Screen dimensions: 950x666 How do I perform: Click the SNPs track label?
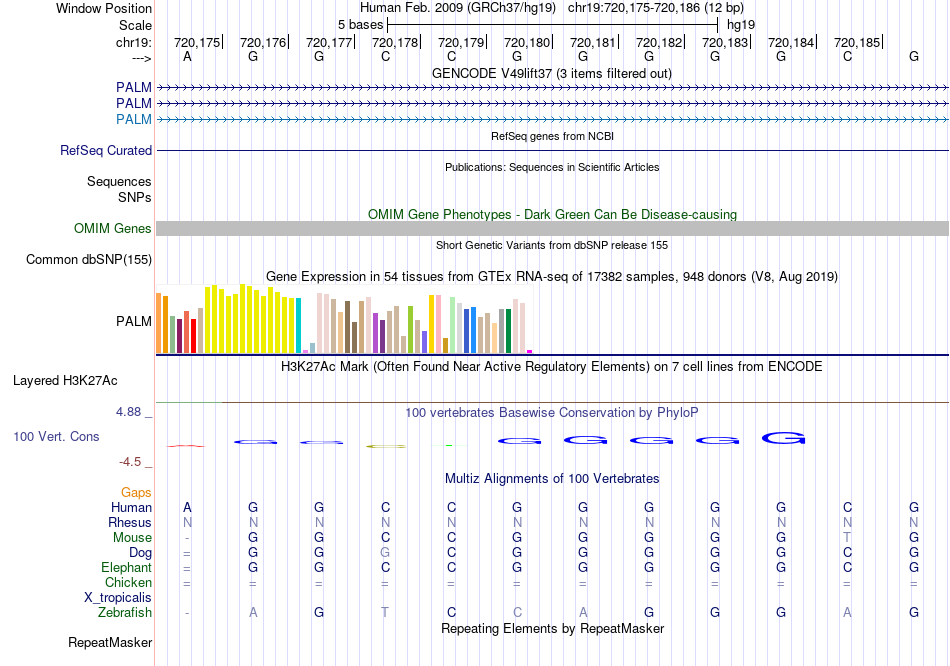pyautogui.click(x=135, y=197)
